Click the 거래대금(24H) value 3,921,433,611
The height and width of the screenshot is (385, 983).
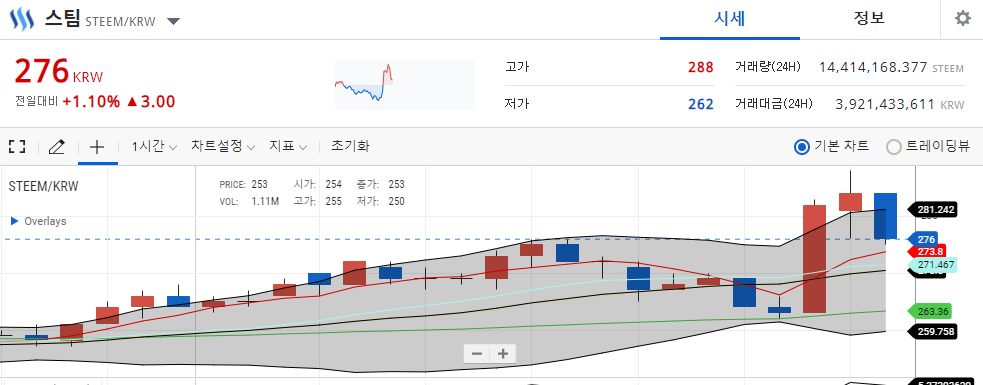coord(885,104)
